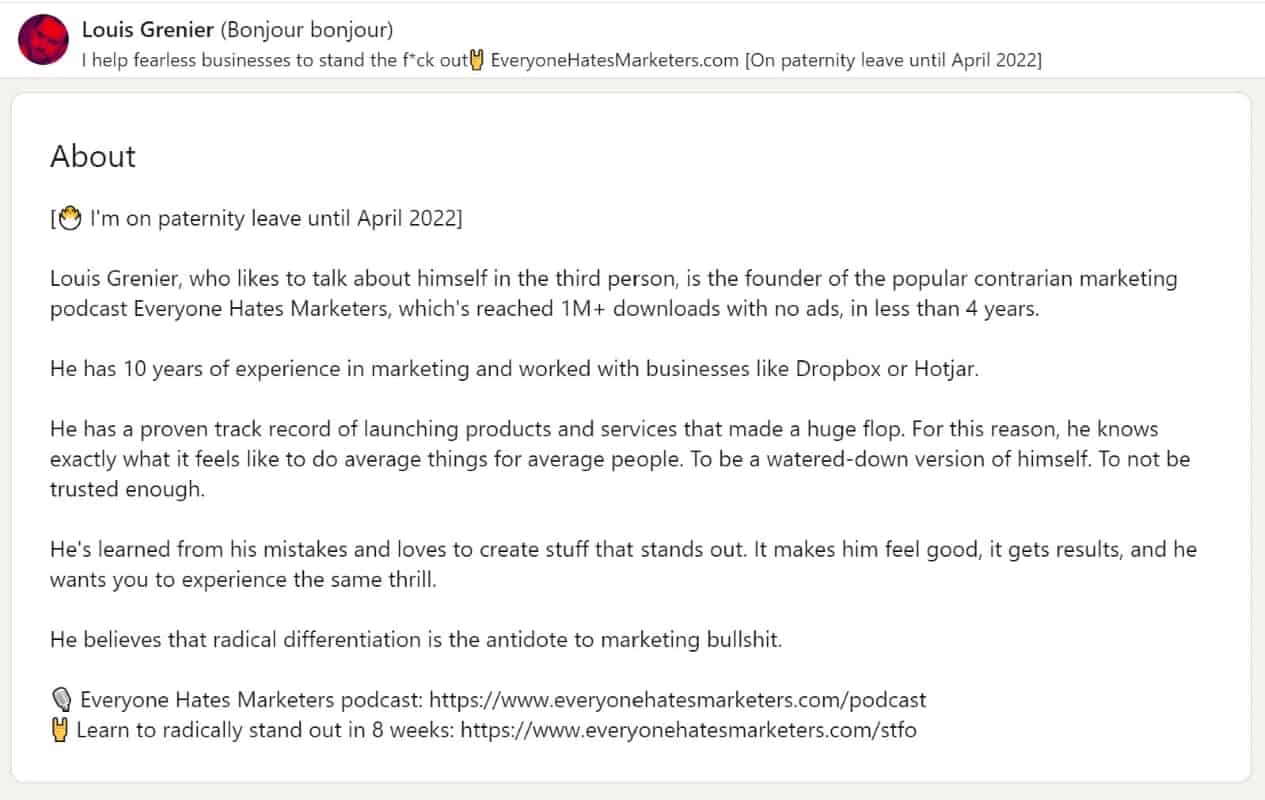This screenshot has width=1265, height=800.
Task: Open the everyonehatesmarketers.com/stfo URL
Action: [688, 730]
